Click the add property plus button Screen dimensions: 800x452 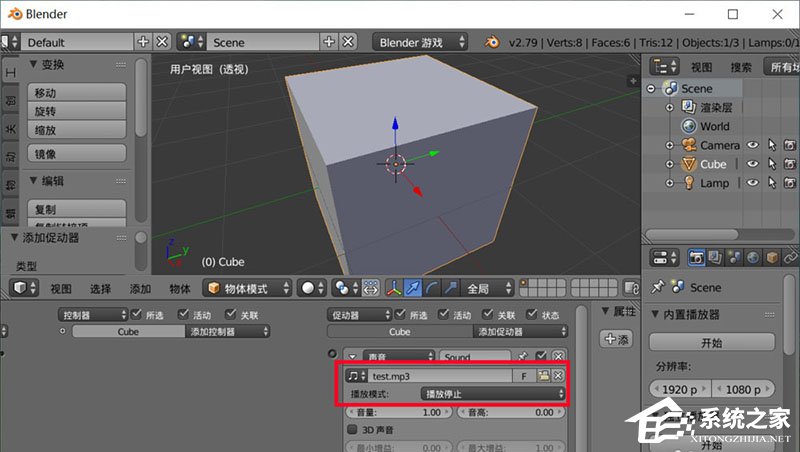[x=616, y=340]
